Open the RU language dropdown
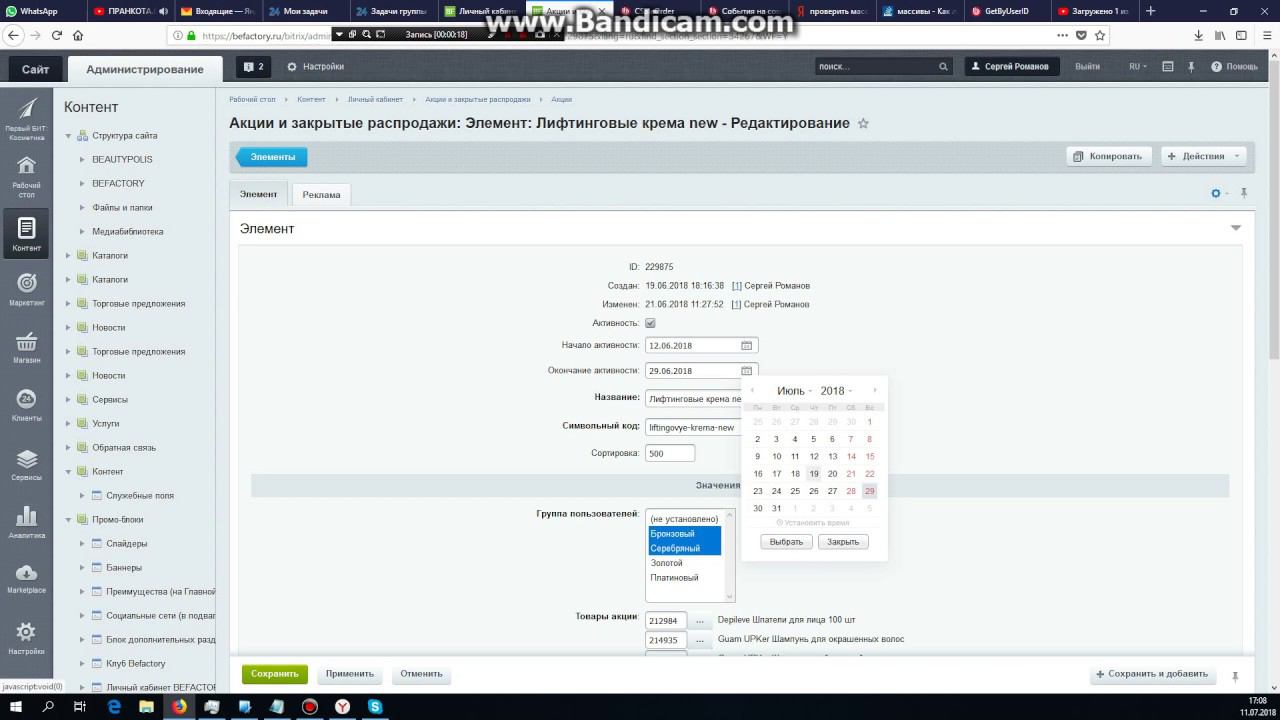 [x=1138, y=67]
